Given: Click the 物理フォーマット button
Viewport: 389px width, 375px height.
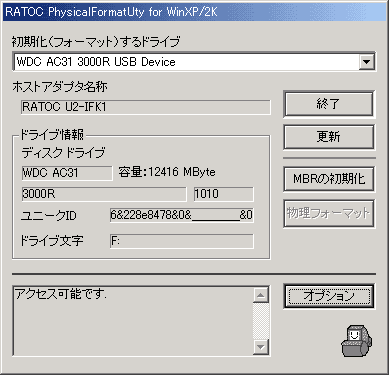Looking at the screenshot, I should (x=329, y=213).
